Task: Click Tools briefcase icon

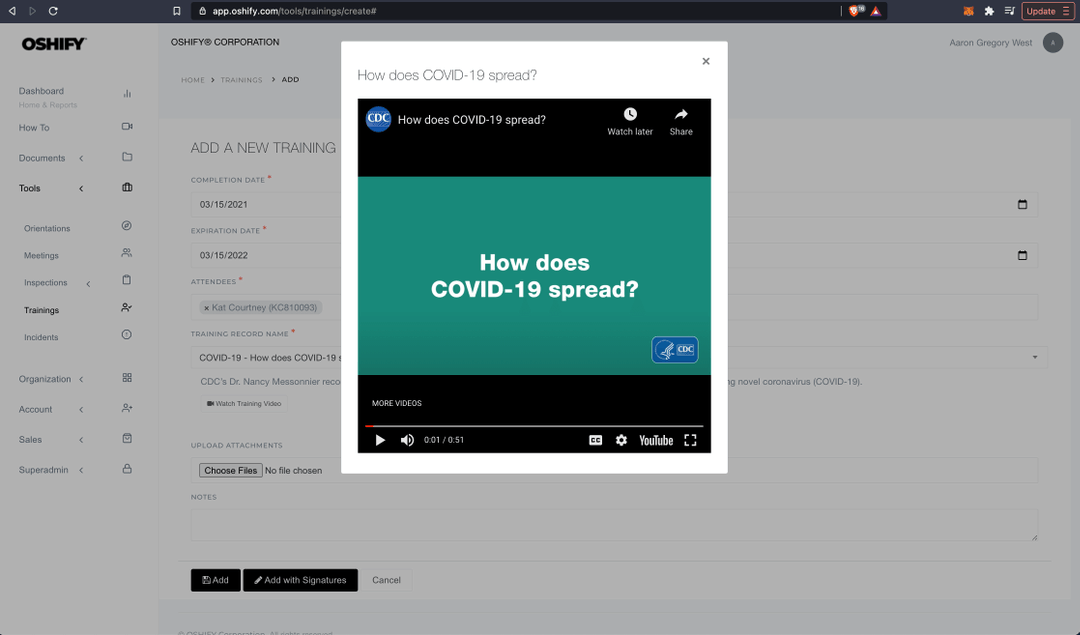Action: click(x=127, y=187)
